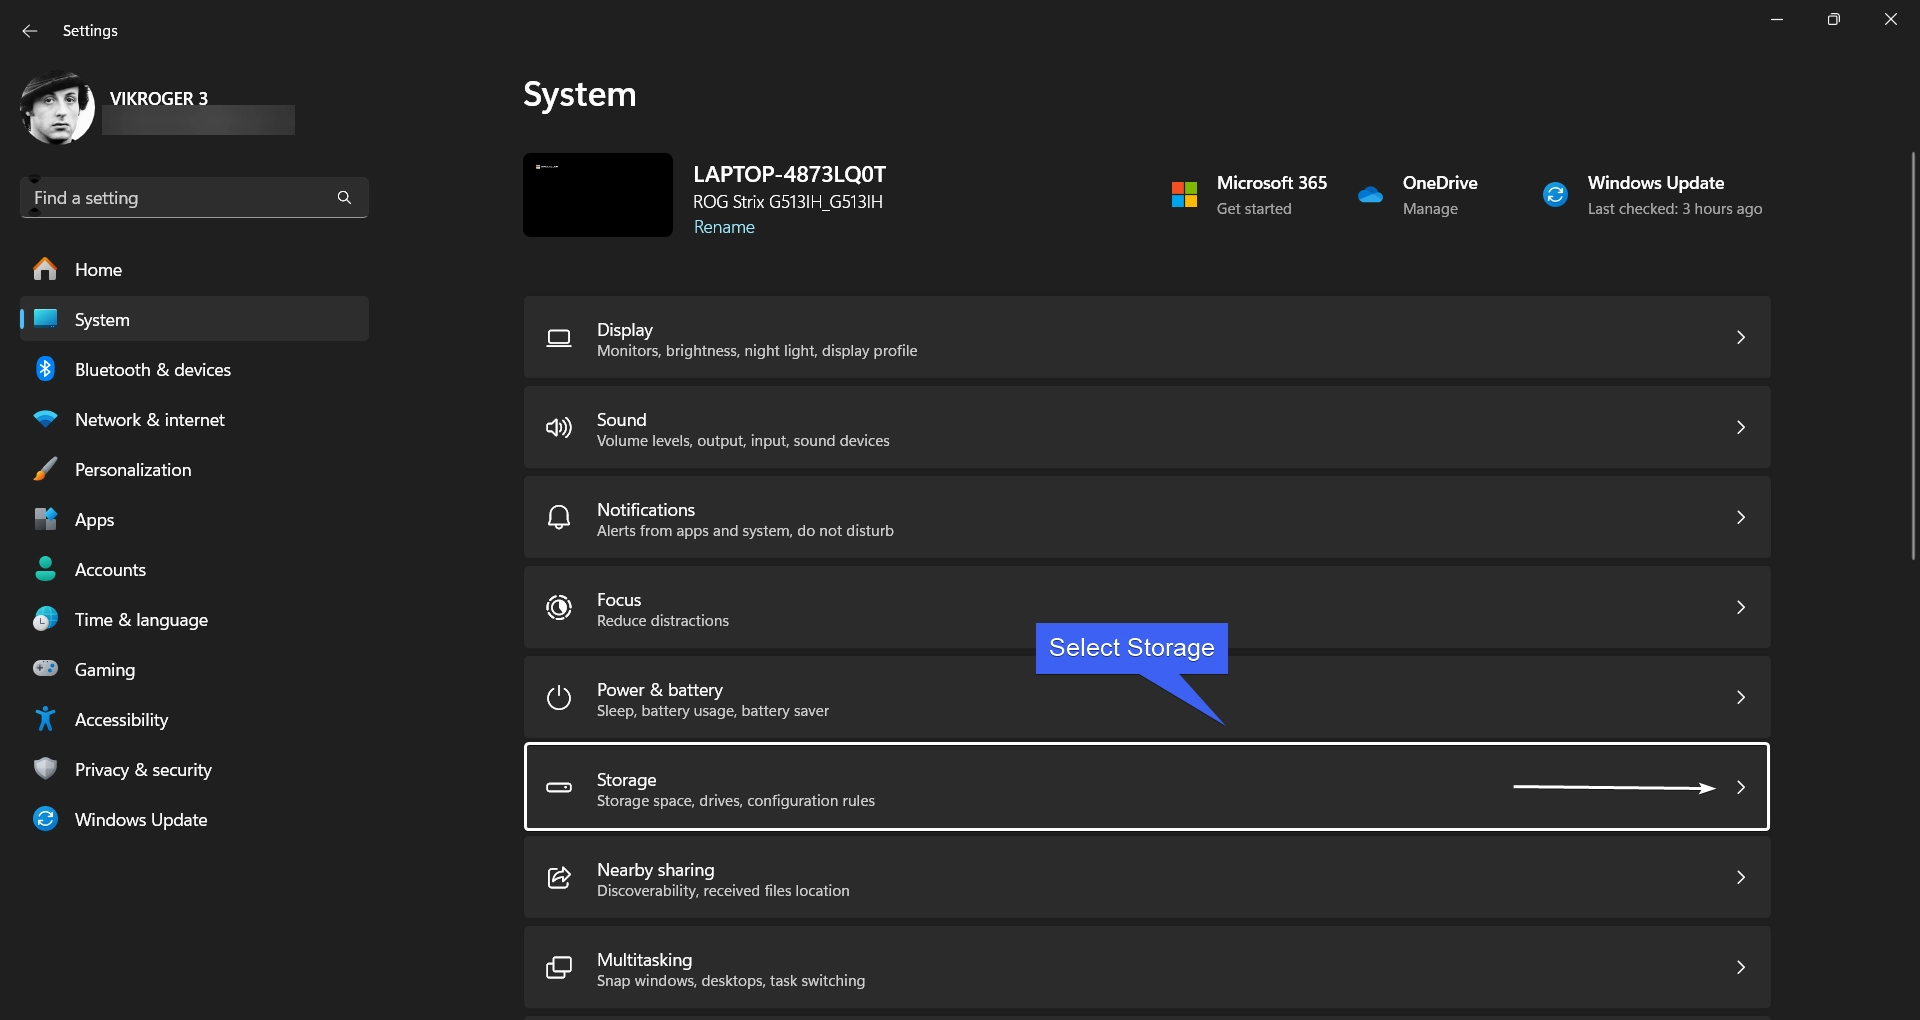This screenshot has height=1020, width=1920.
Task: Expand Display settings chevron
Action: click(x=1741, y=337)
